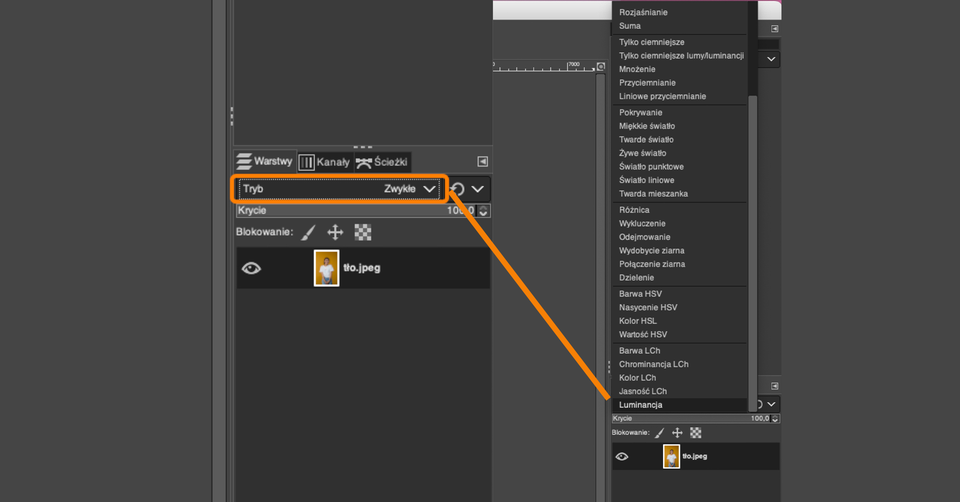Screen dimensions: 960x502
Task: Select Miękkie światło in the mode list
Action: (647, 126)
